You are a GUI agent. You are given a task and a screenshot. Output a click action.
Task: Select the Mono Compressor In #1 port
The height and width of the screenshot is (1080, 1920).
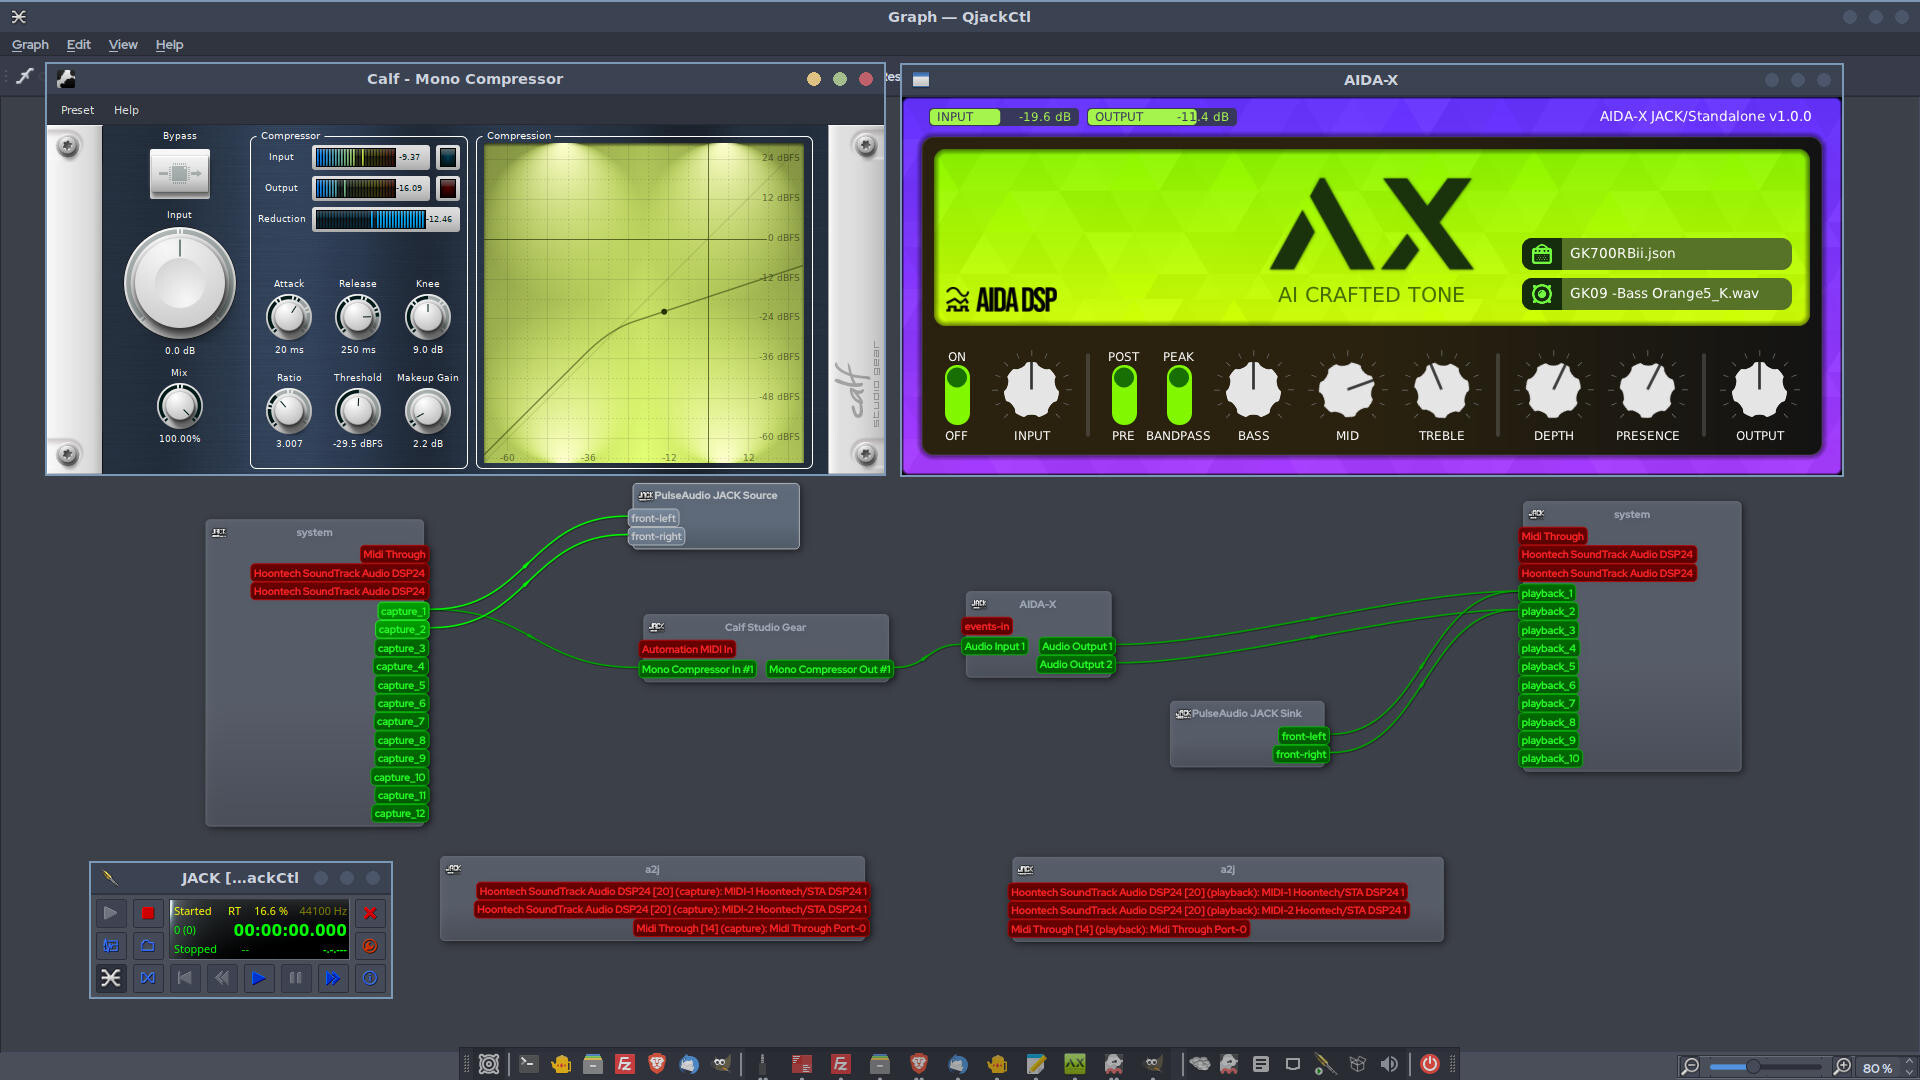pyautogui.click(x=698, y=669)
